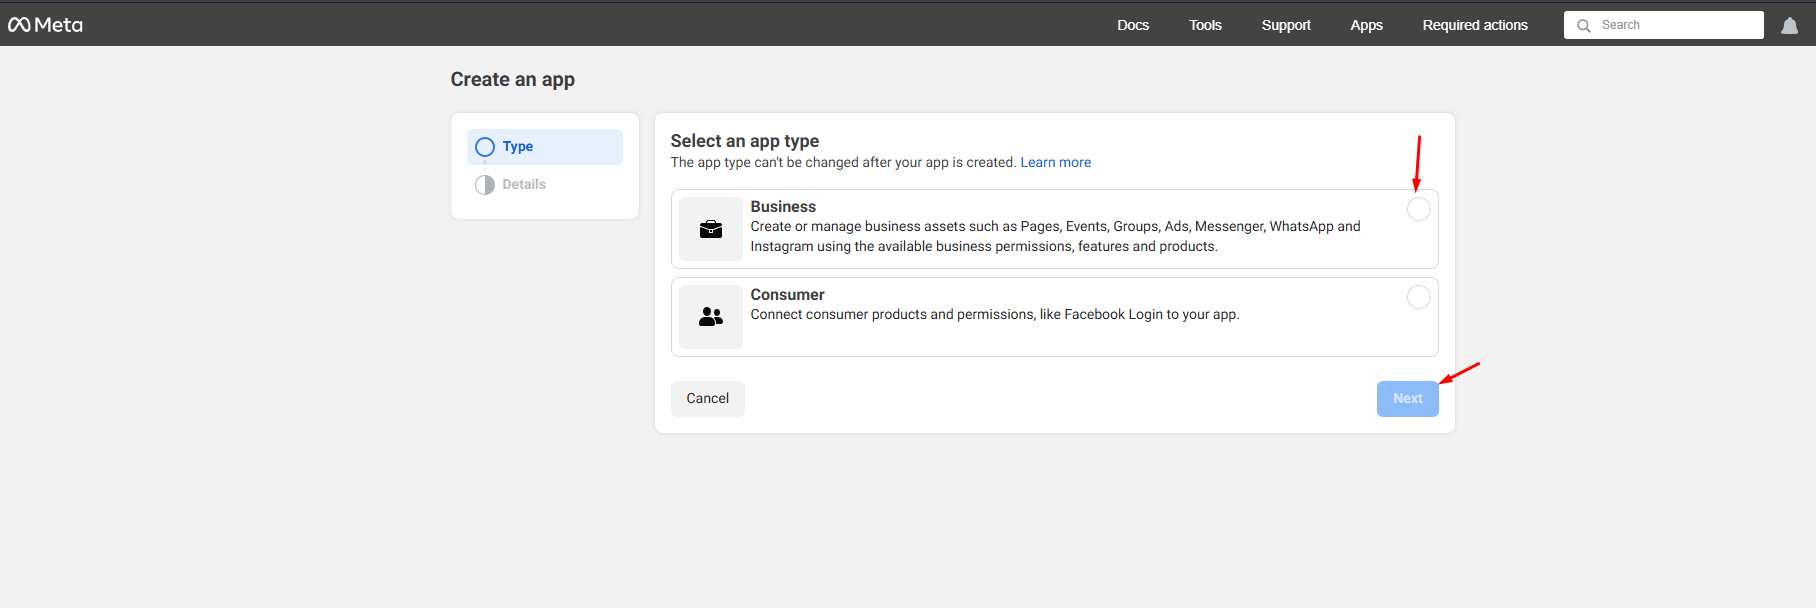Click the magnifying glass search icon
The height and width of the screenshot is (608, 1816).
(x=1583, y=26)
